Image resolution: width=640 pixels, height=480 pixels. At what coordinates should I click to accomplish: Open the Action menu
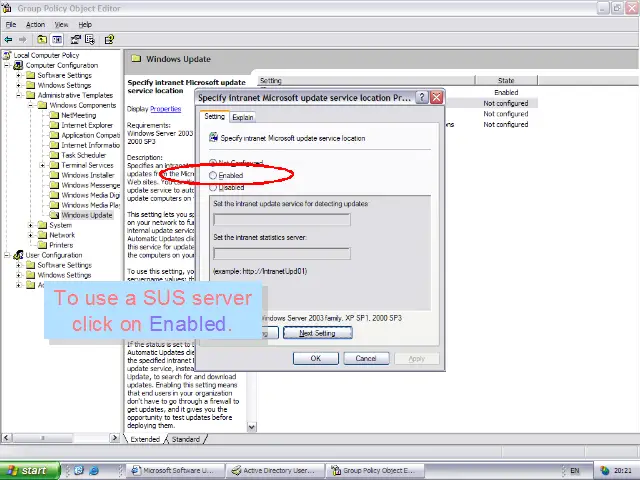coord(35,24)
